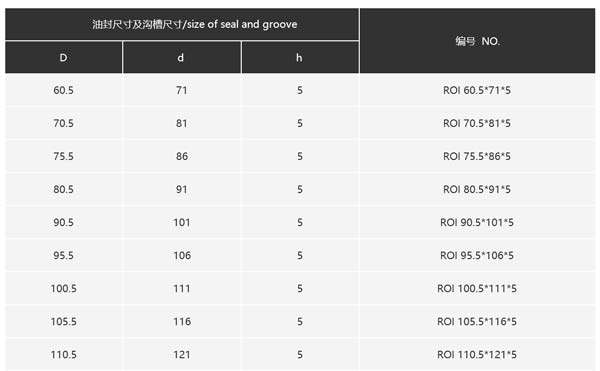Choose the ROI 100.5*111*5 entry
The width and height of the screenshot is (600, 371).
coord(477,289)
